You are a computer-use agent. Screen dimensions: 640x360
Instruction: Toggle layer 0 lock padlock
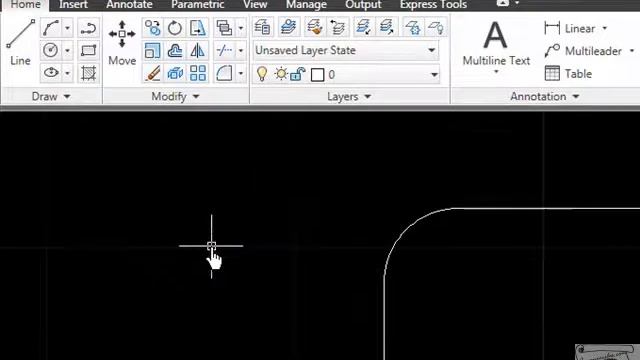point(298,74)
